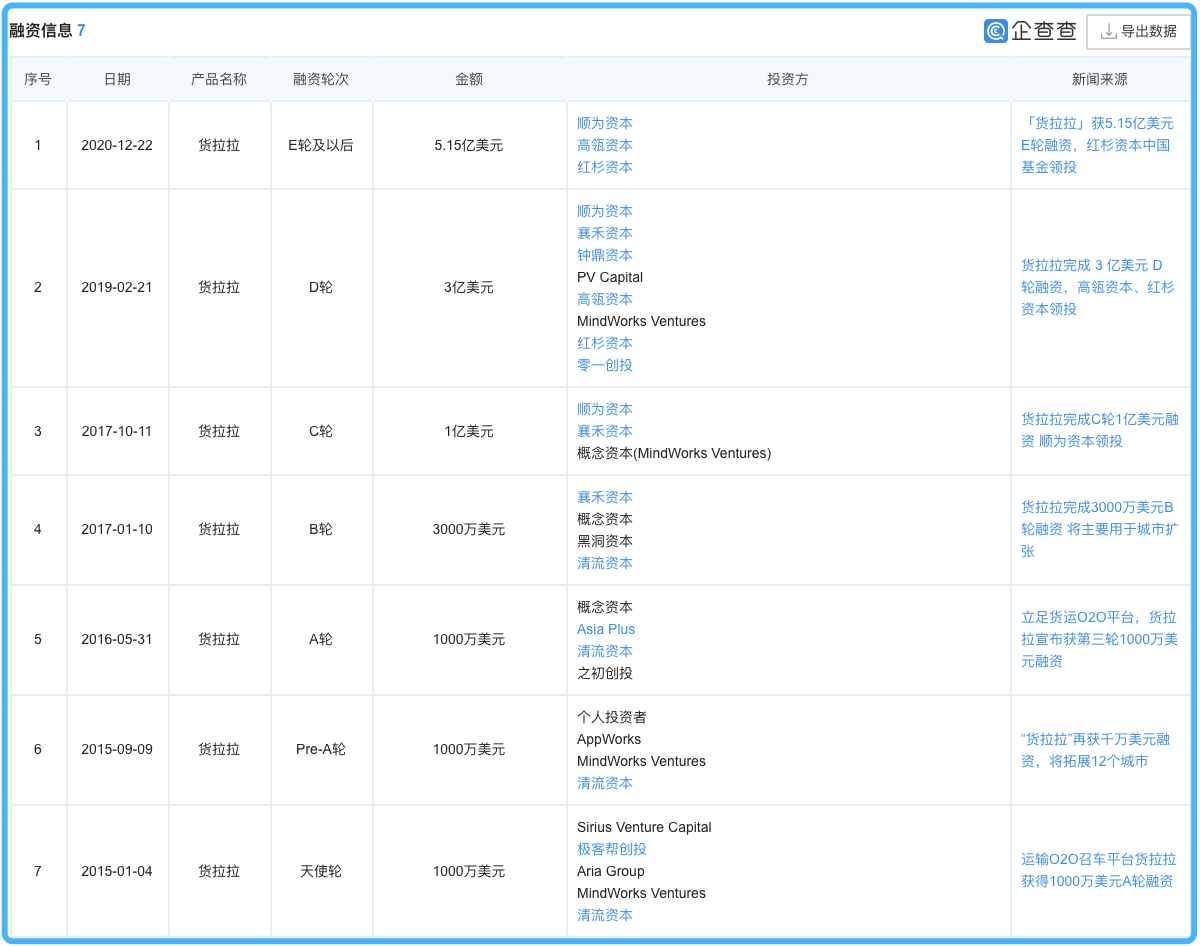
Task: Click 襄禾资本 link in the B轮 row
Action: click(x=604, y=497)
